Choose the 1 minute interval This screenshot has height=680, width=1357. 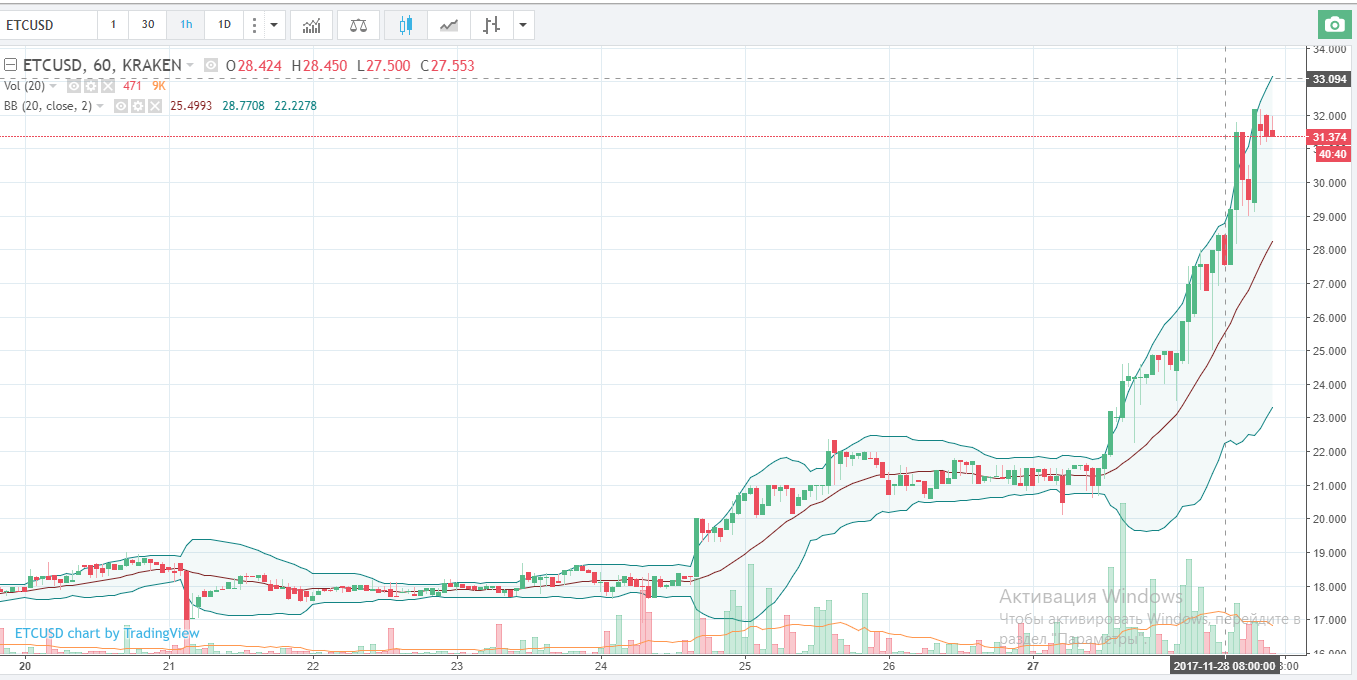click(113, 25)
